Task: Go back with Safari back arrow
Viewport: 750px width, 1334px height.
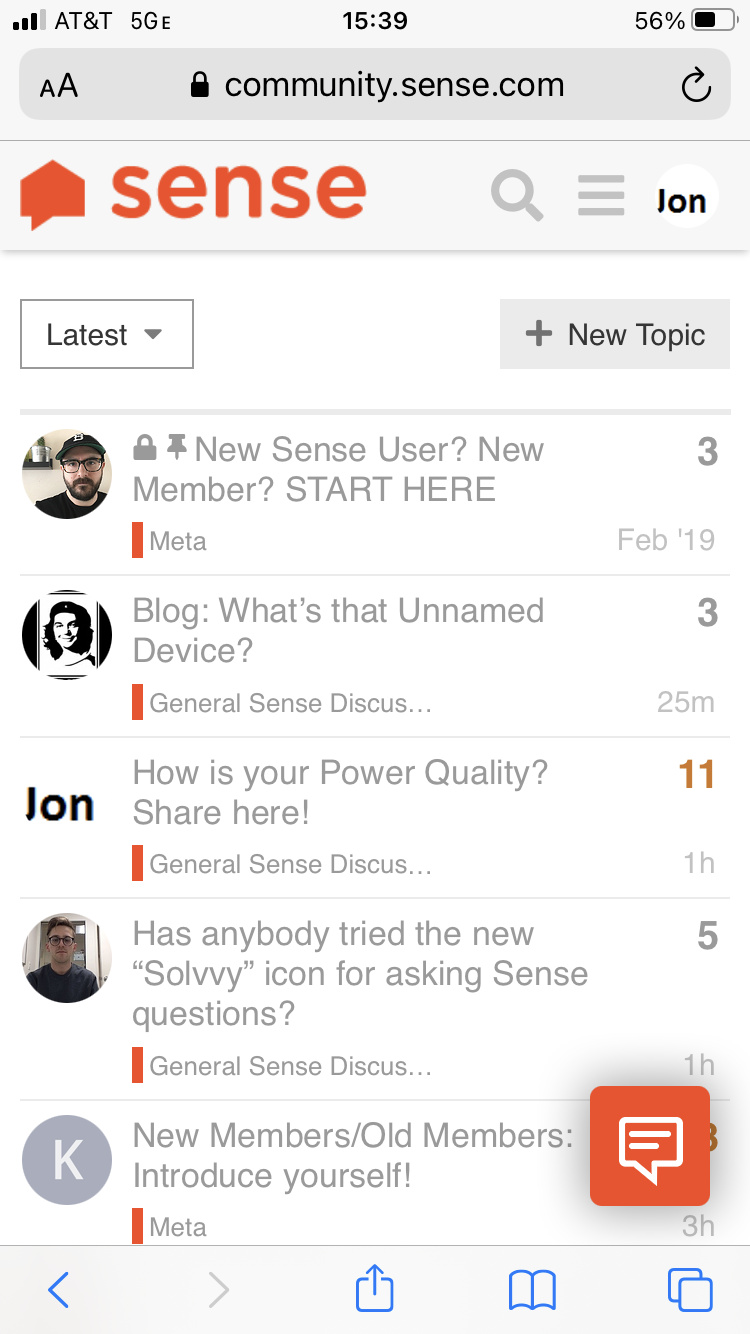Action: point(59,1290)
